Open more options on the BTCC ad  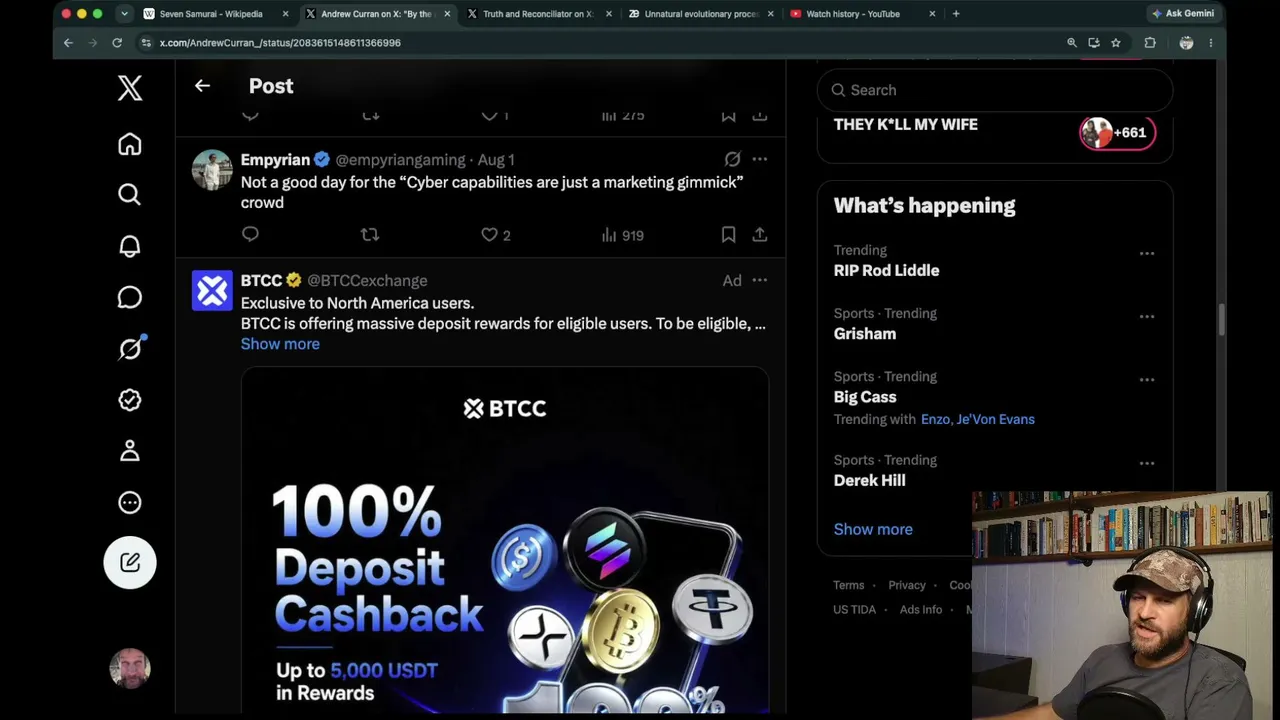click(760, 280)
